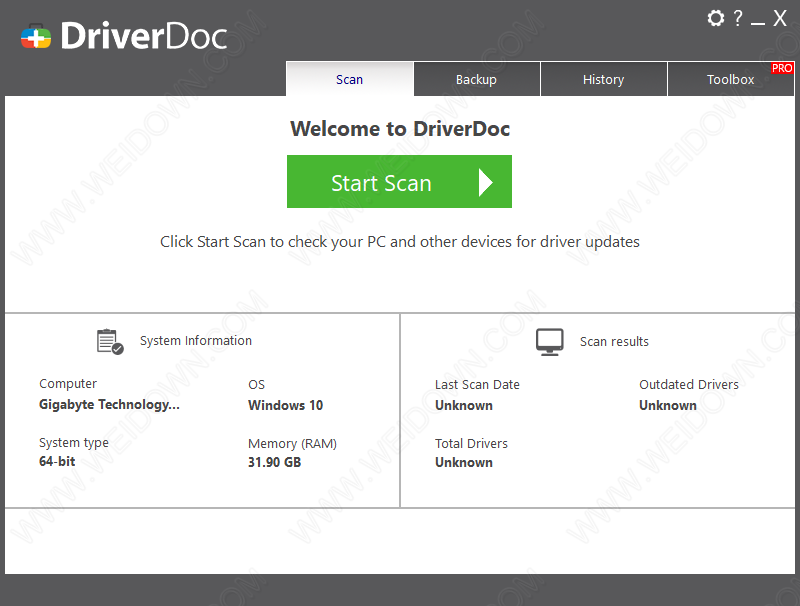Click the Unknown value under Last Scan Date
800x606 pixels.
[x=464, y=406]
